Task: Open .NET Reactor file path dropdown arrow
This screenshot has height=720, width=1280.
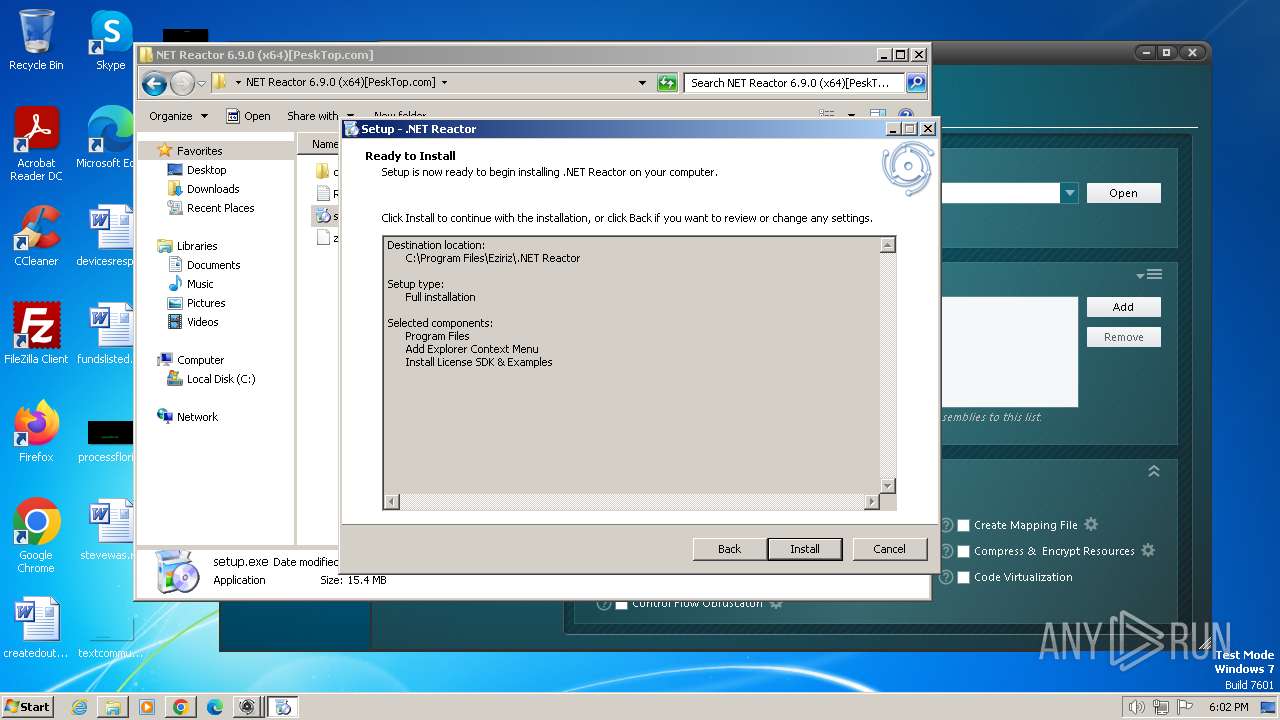Action: [x=1069, y=193]
